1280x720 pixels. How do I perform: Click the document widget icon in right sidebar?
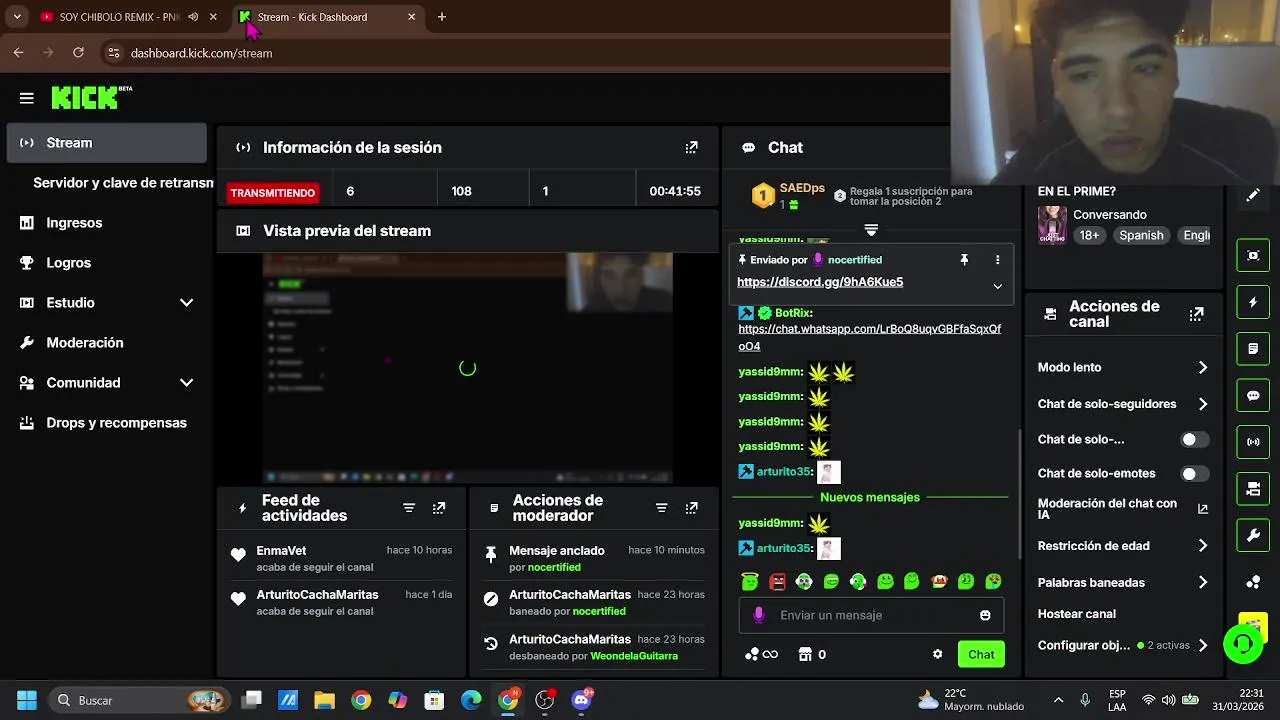[x=1253, y=349]
